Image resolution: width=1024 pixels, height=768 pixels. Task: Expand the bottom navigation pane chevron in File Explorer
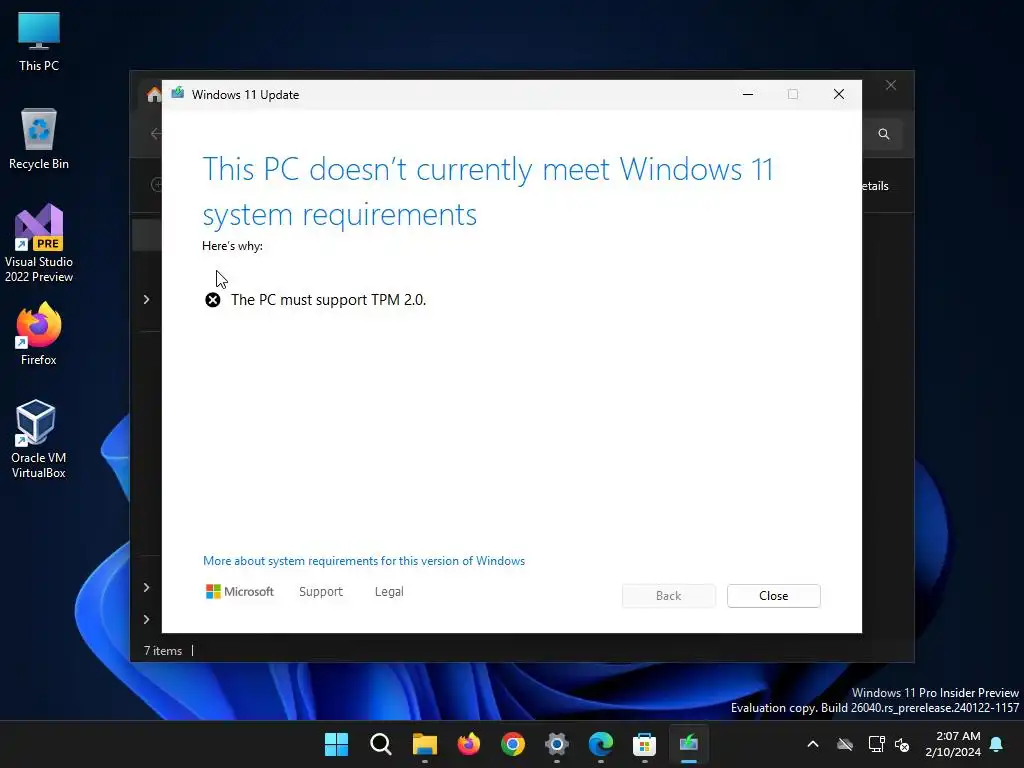pyautogui.click(x=146, y=619)
